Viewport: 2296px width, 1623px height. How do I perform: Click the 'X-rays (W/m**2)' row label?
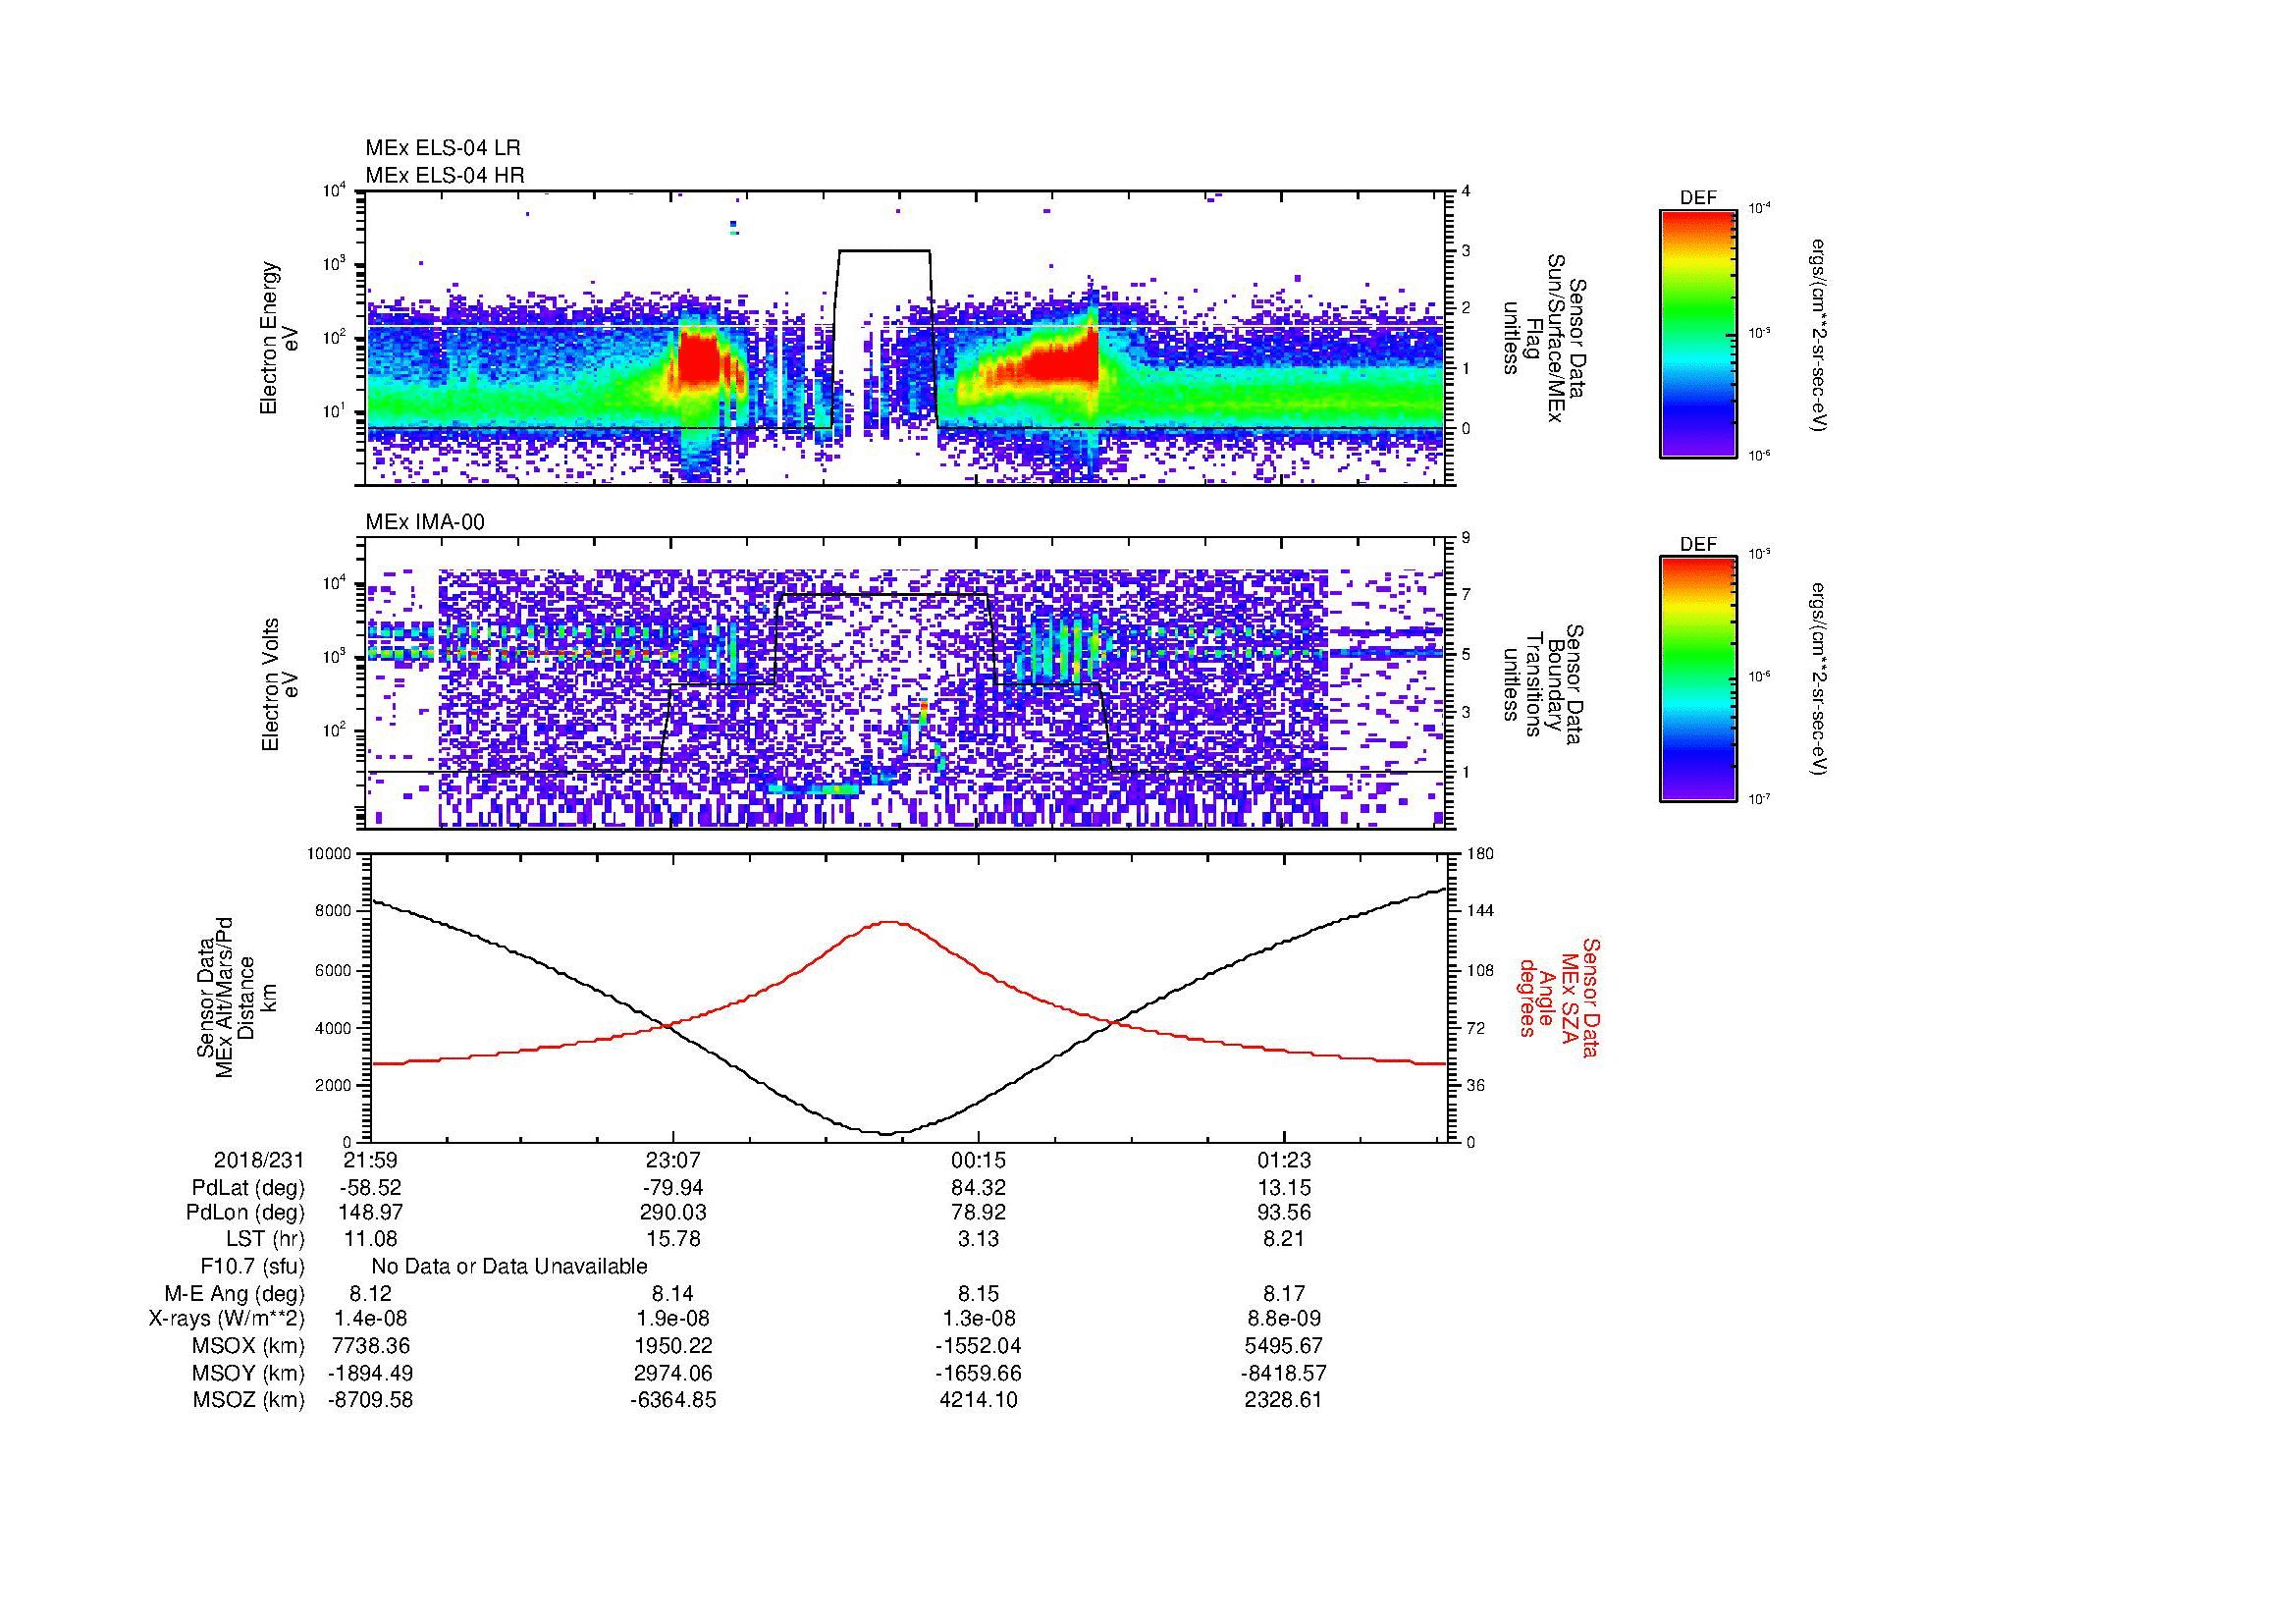pyautogui.click(x=226, y=1319)
